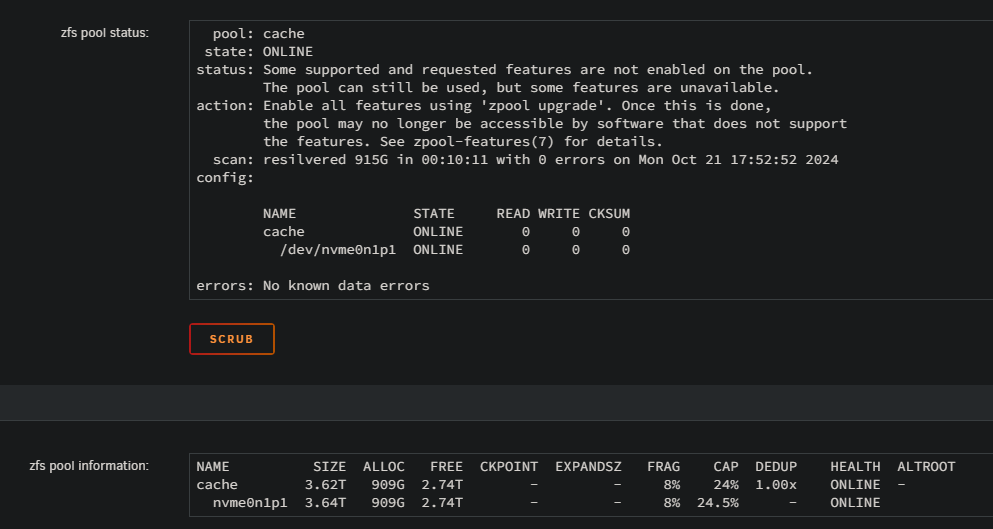Click the DEDUP value 1.00x
Image resolution: width=993 pixels, height=529 pixels.
776,485
